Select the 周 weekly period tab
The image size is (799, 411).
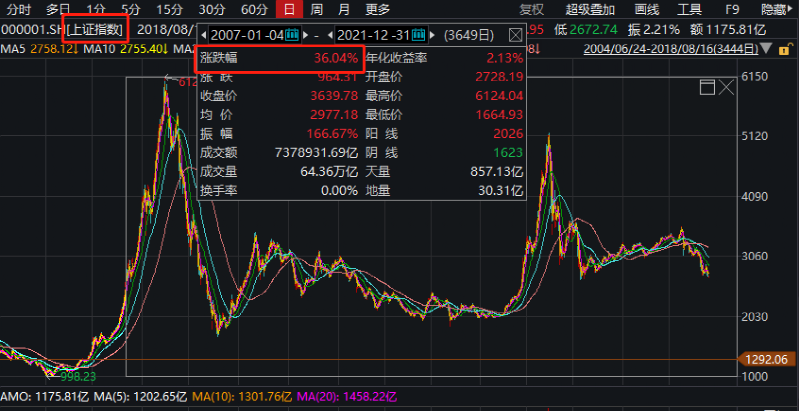[x=316, y=9]
